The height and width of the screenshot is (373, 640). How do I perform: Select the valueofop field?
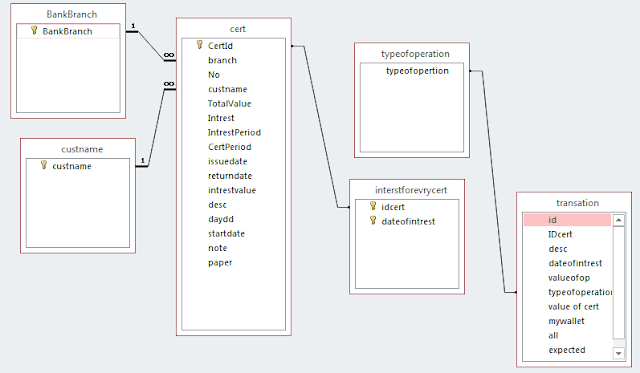point(569,278)
